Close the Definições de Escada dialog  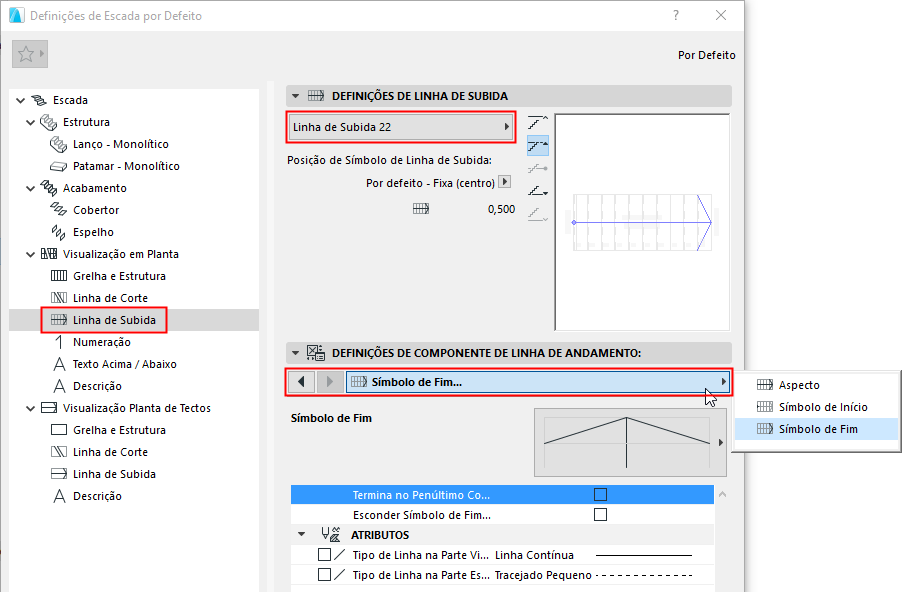point(721,16)
